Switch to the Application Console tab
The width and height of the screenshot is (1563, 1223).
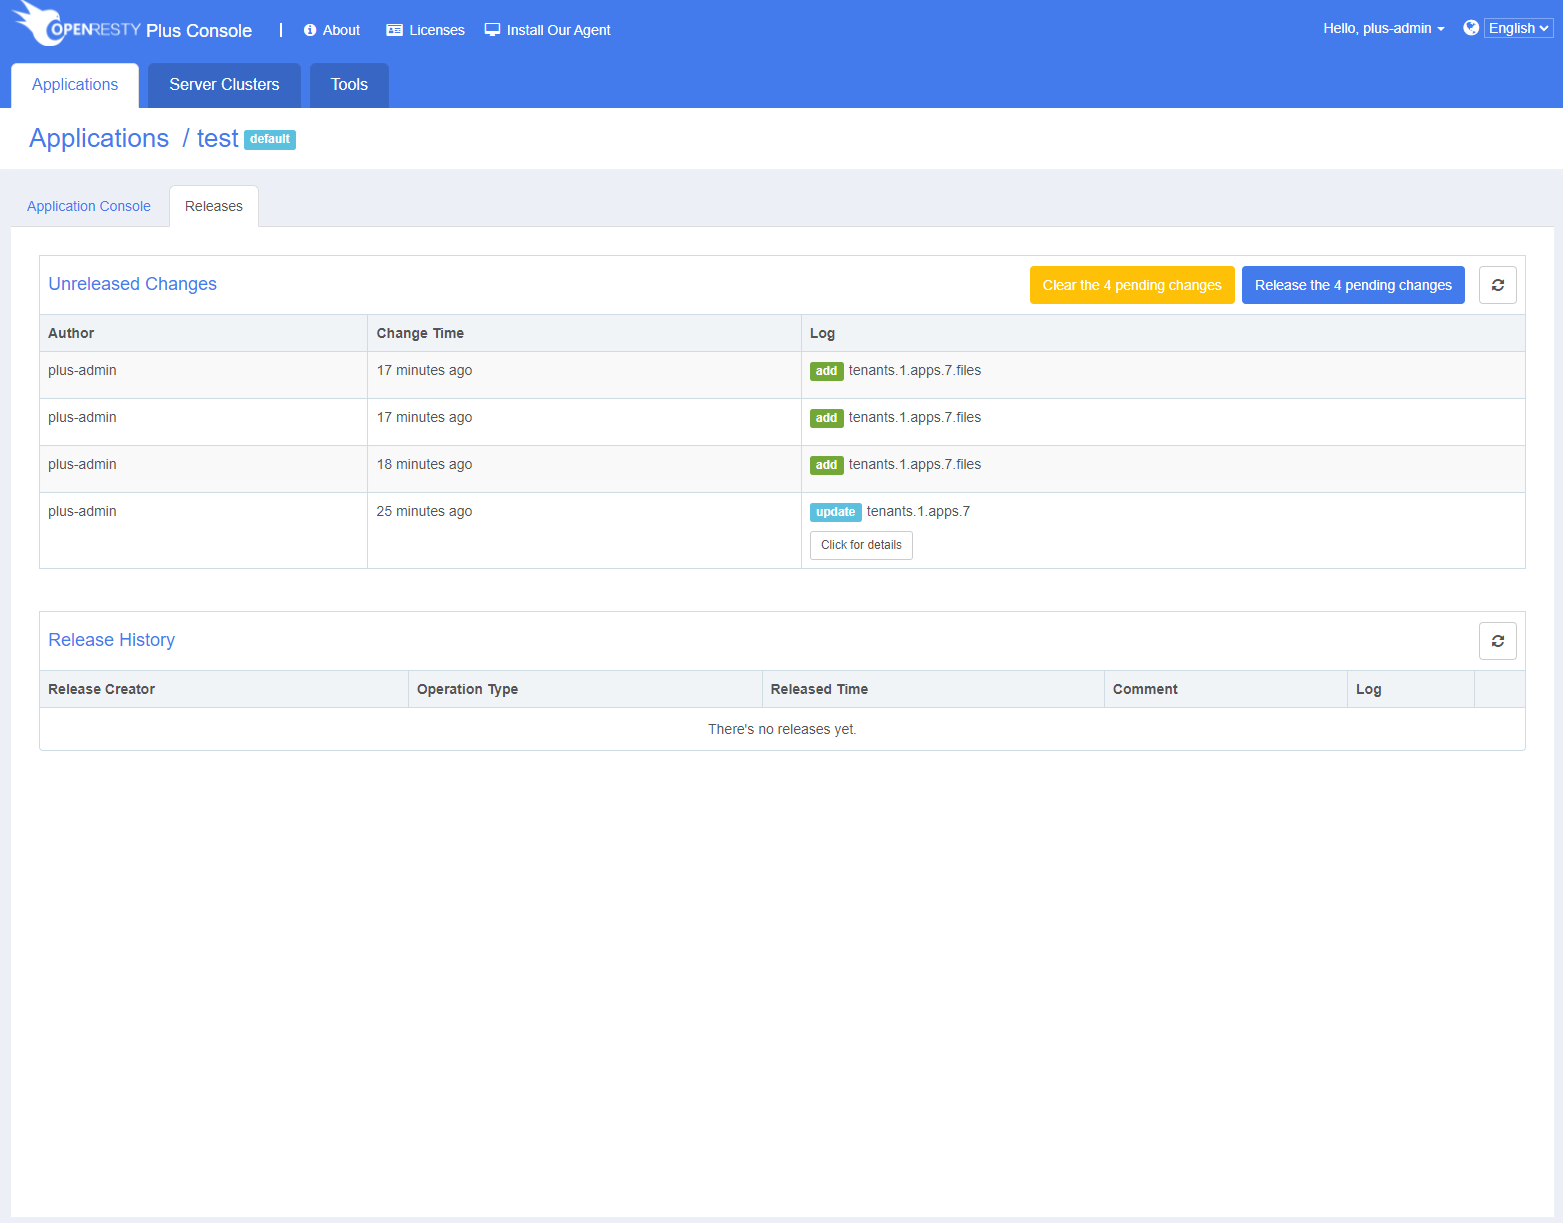tap(89, 206)
